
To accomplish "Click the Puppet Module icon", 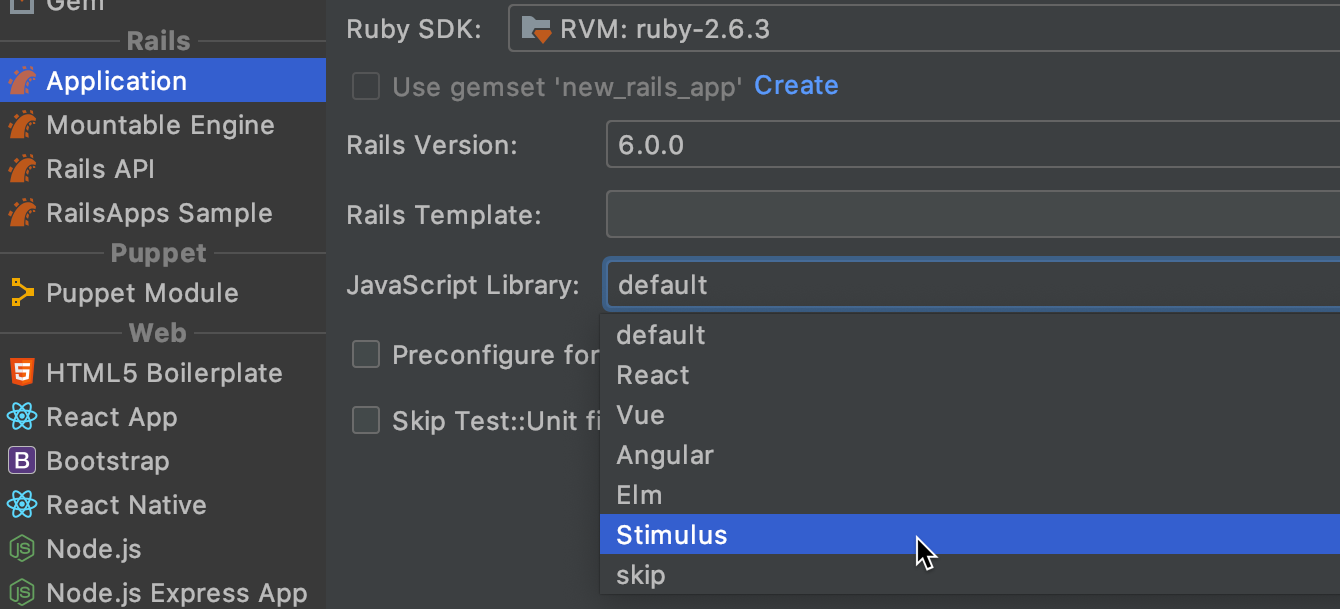I will 22,293.
